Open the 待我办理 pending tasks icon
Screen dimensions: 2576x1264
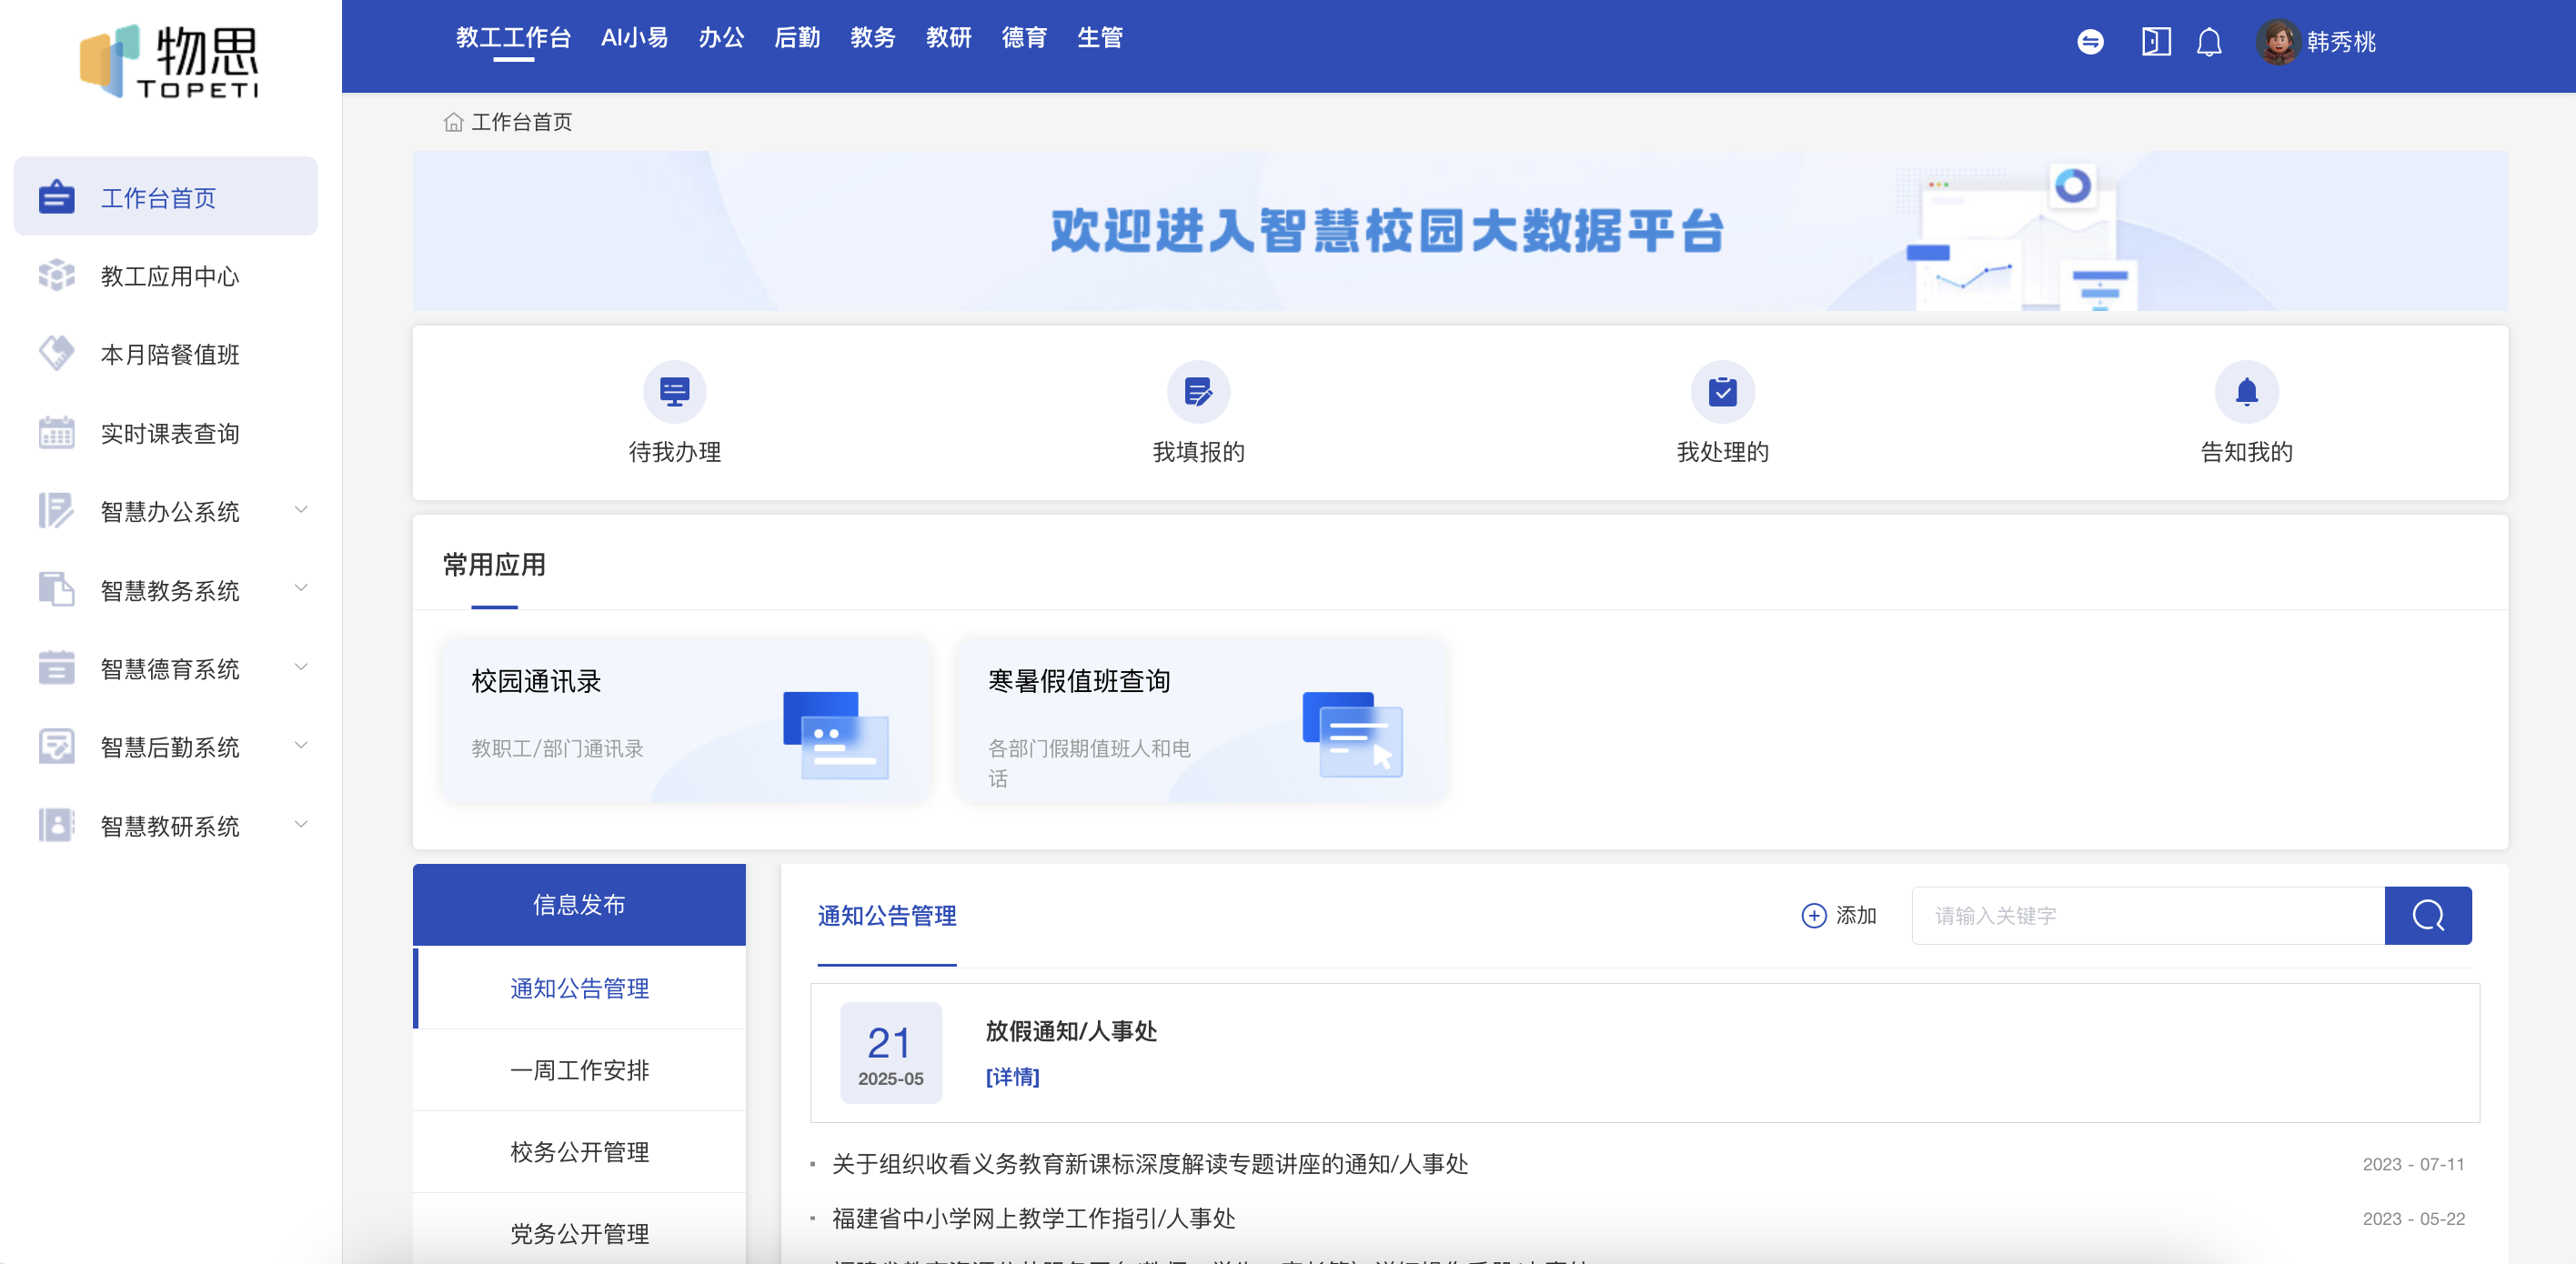[673, 392]
